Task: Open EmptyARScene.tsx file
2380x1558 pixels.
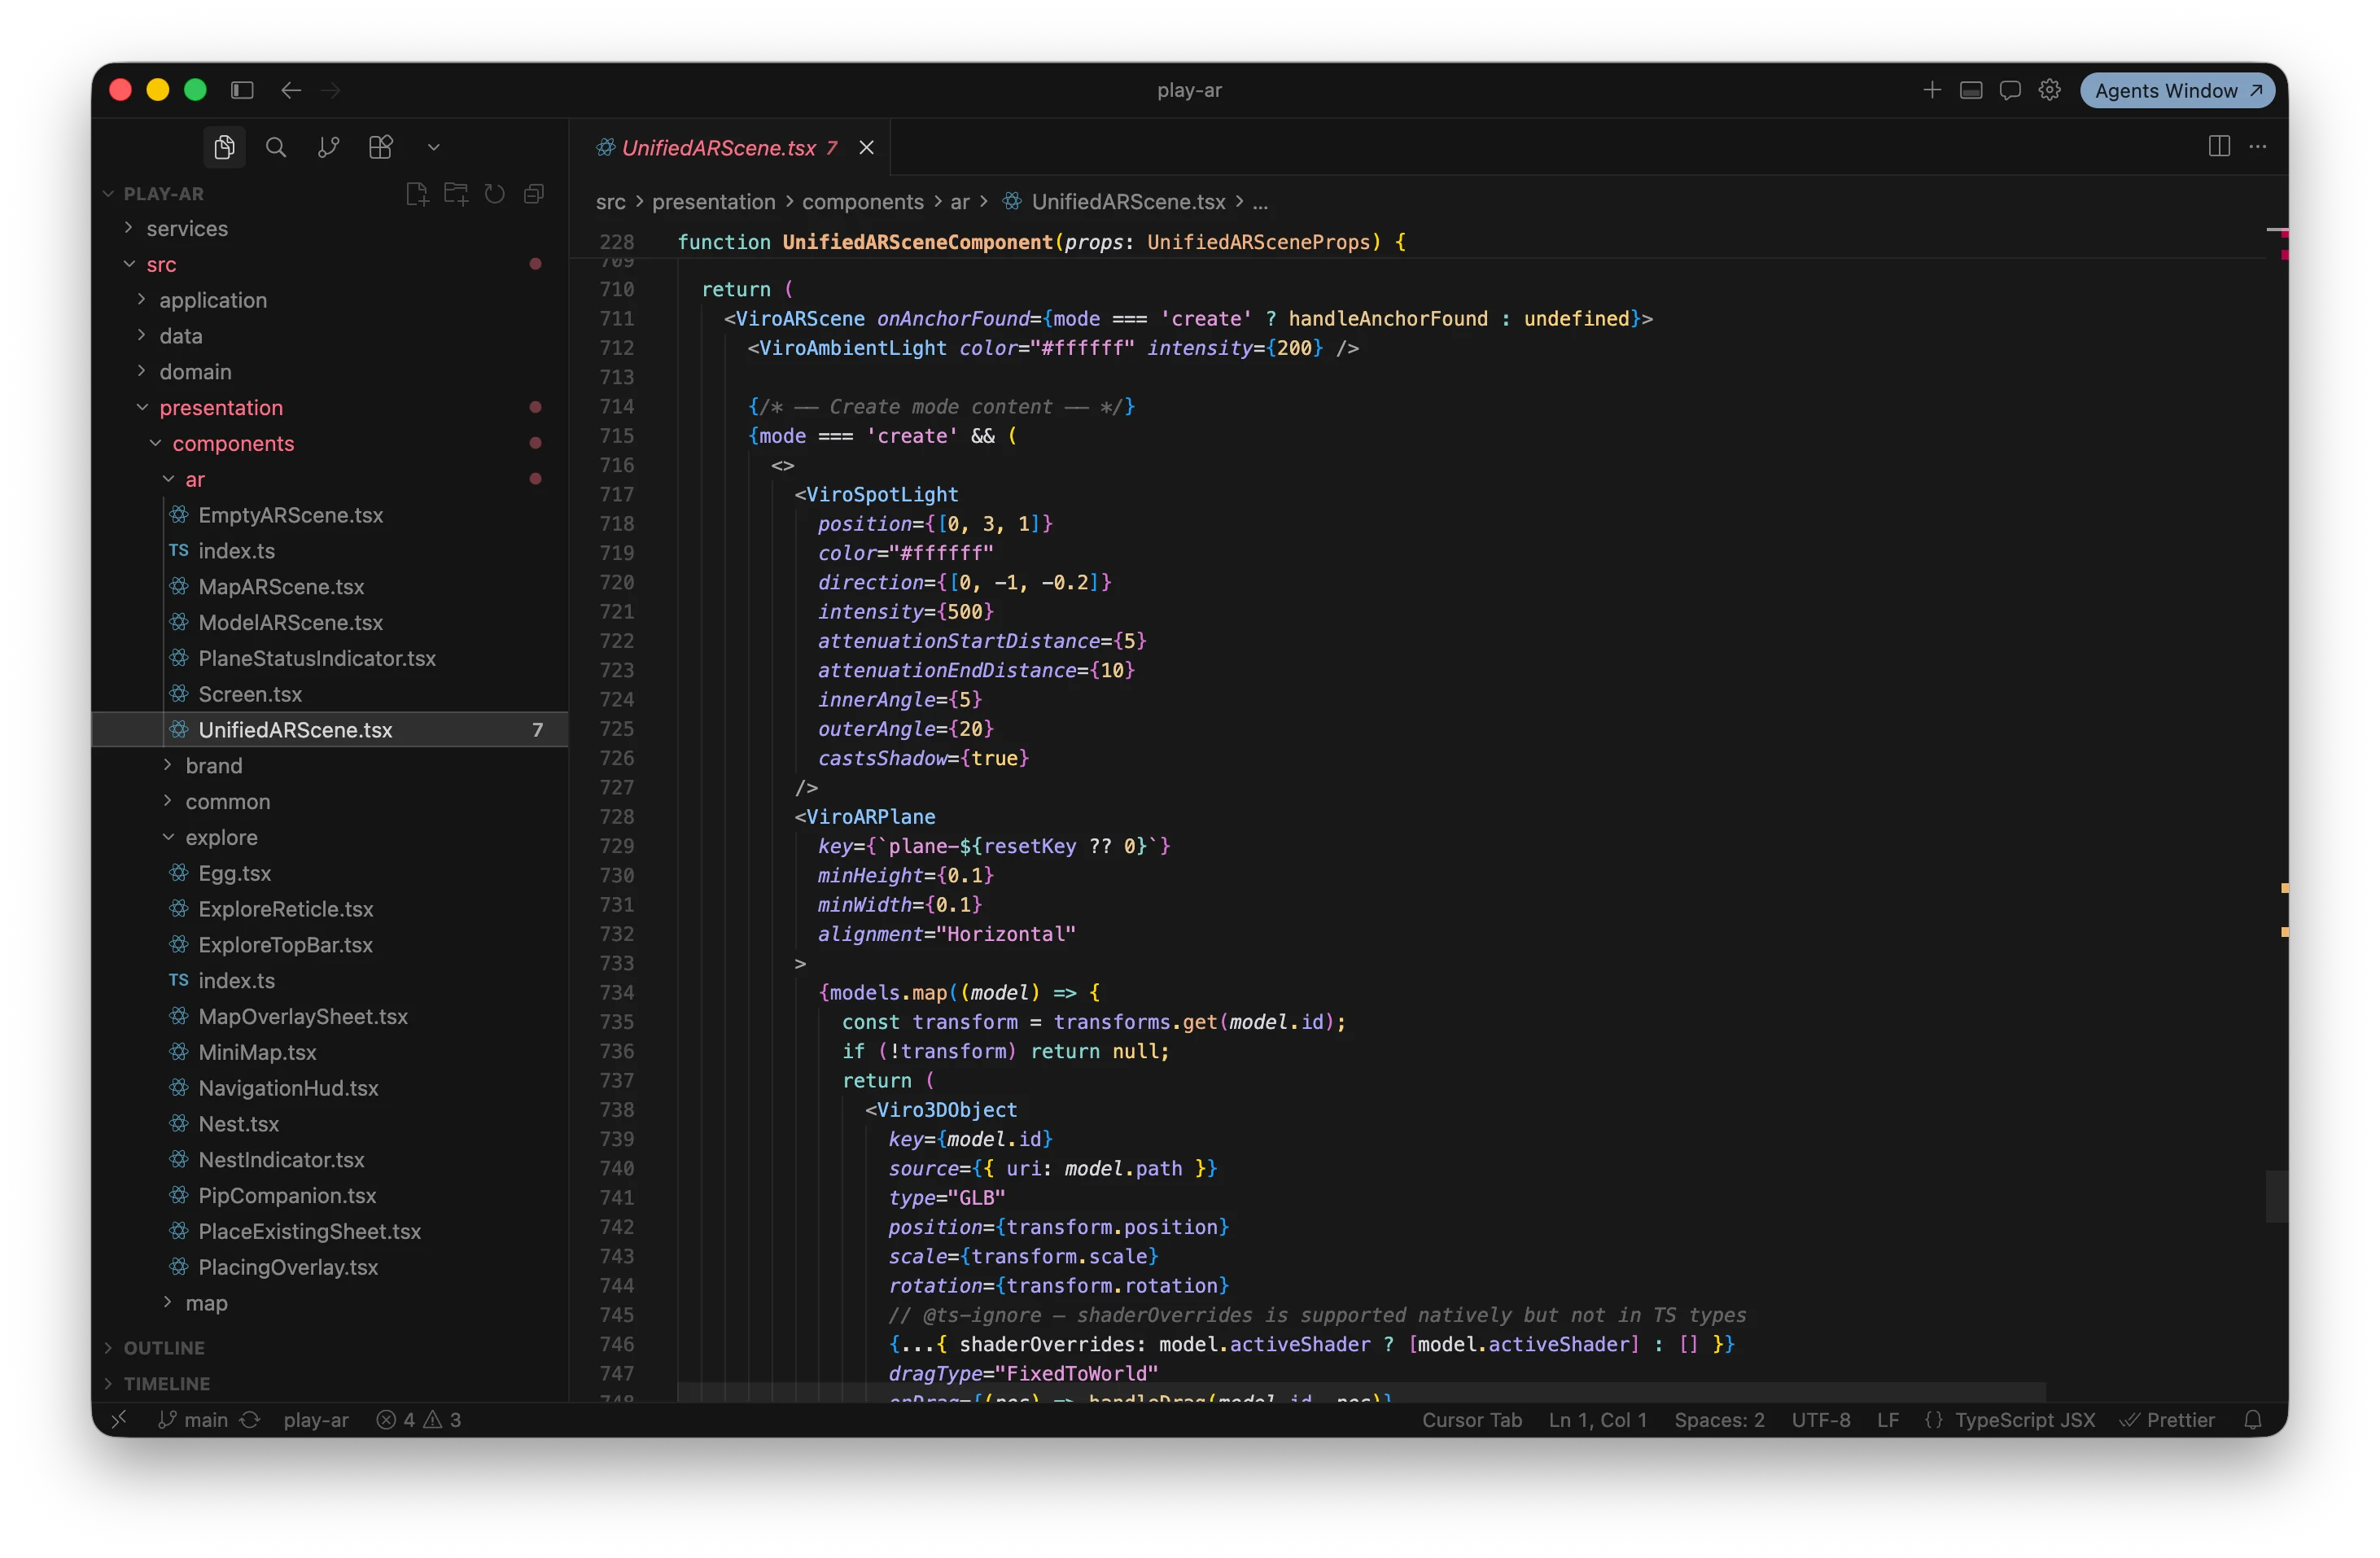Action: pyautogui.click(x=330, y=515)
